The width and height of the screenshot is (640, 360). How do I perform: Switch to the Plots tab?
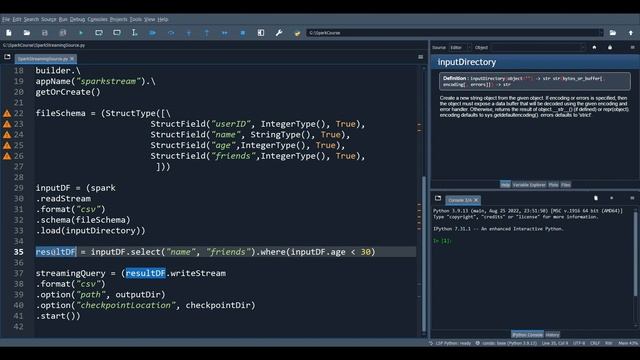(553, 185)
